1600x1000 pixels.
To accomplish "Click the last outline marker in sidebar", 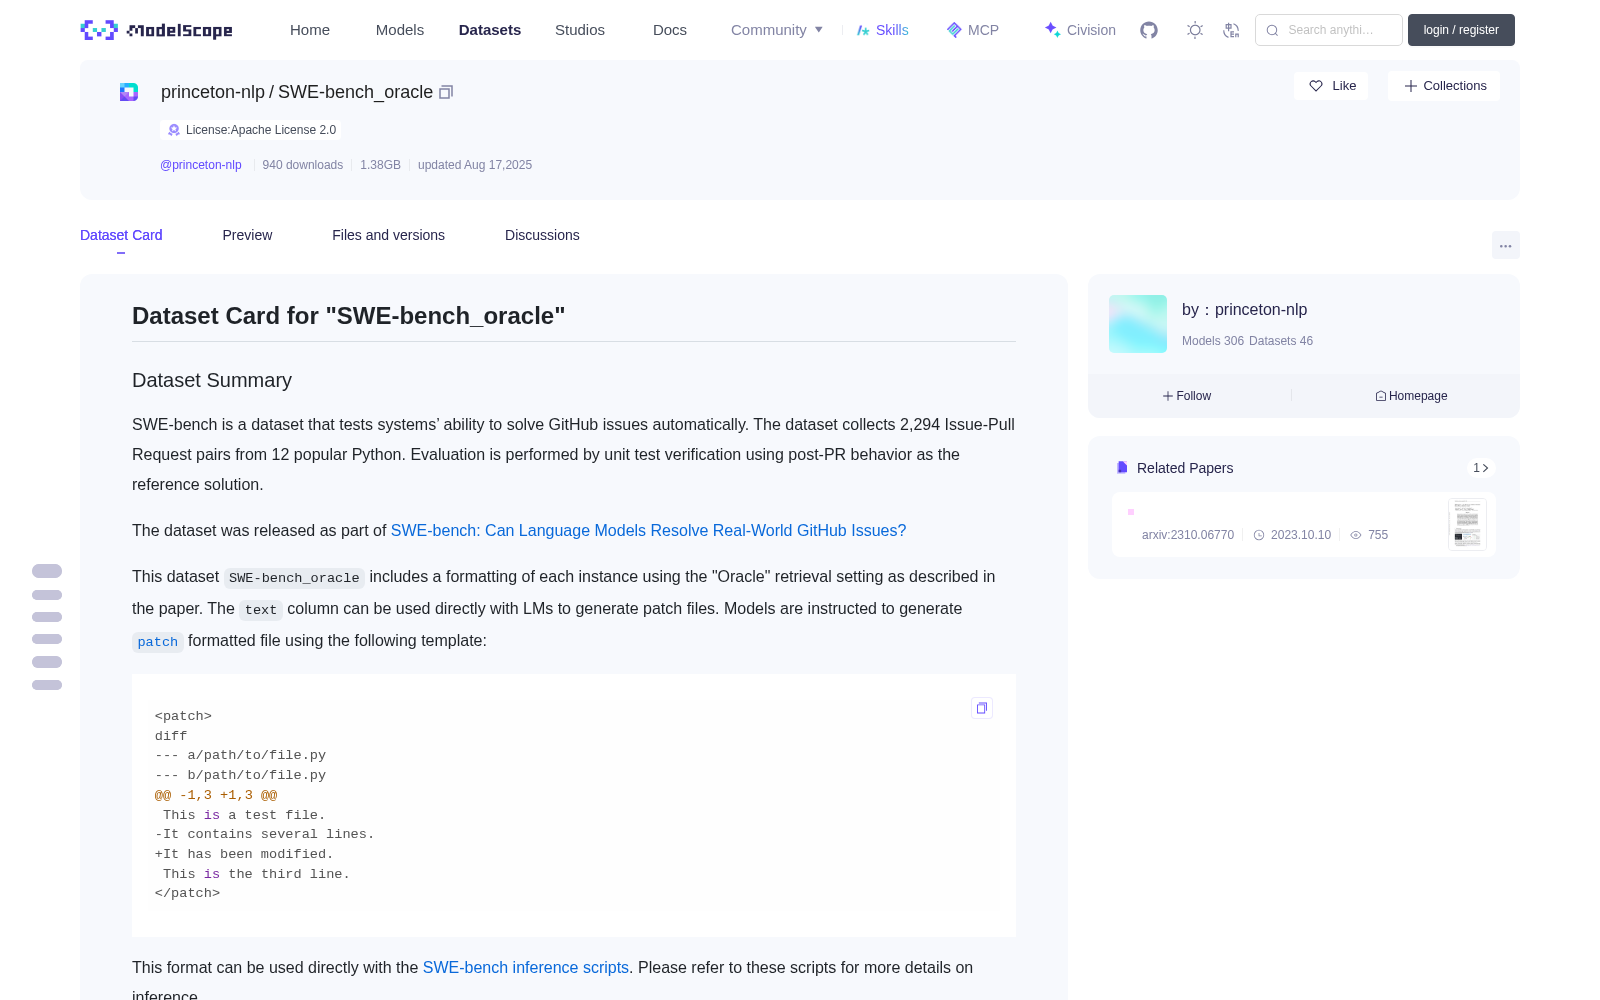I will [47, 685].
